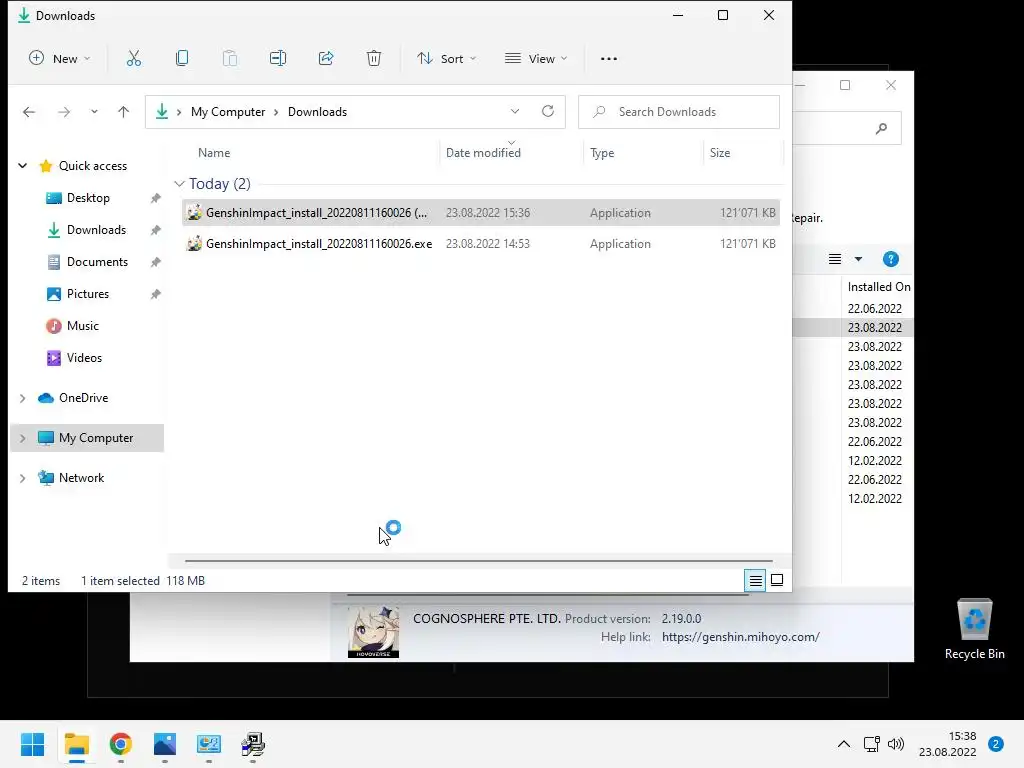This screenshot has width=1024, height=768.
Task: Select Desktop in Quick access
Action: [x=88, y=198]
